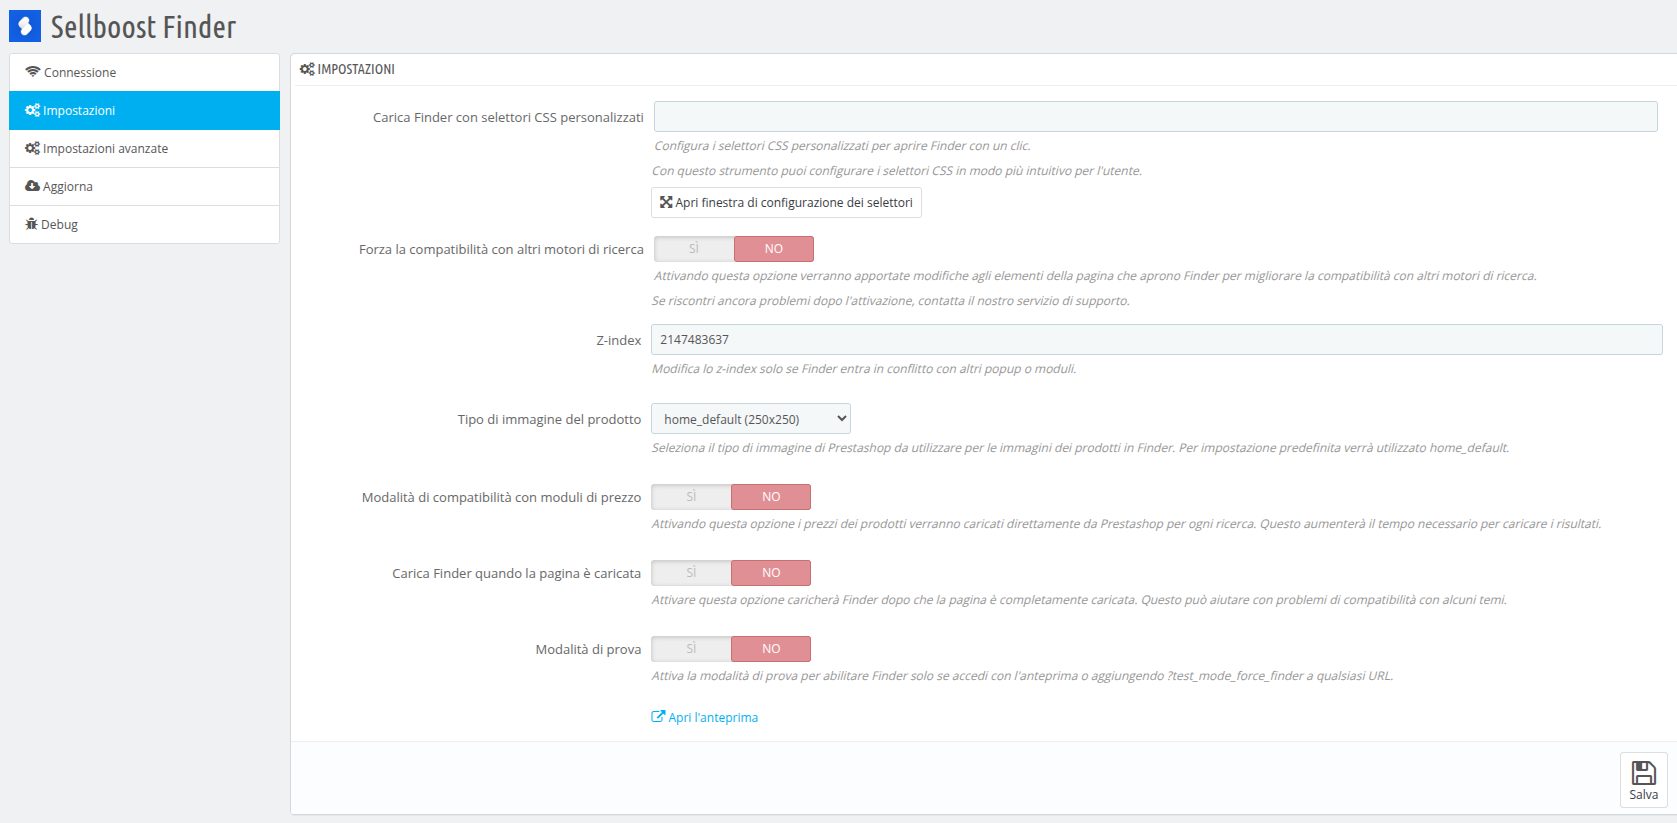Click the wifi icon beside Connessione
1677x823 pixels.
coord(33,72)
